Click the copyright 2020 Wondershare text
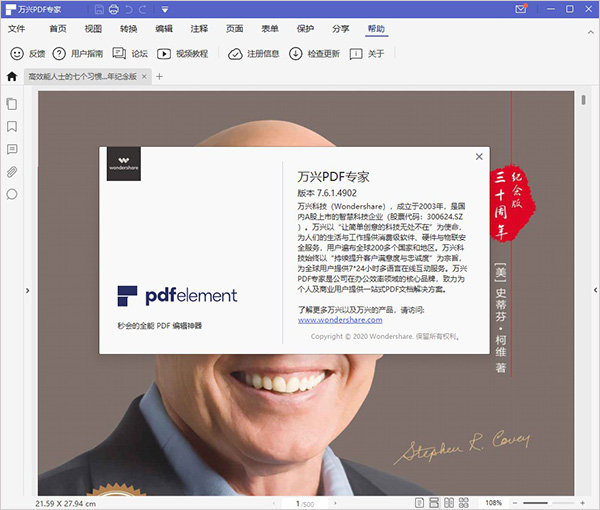 click(x=385, y=336)
